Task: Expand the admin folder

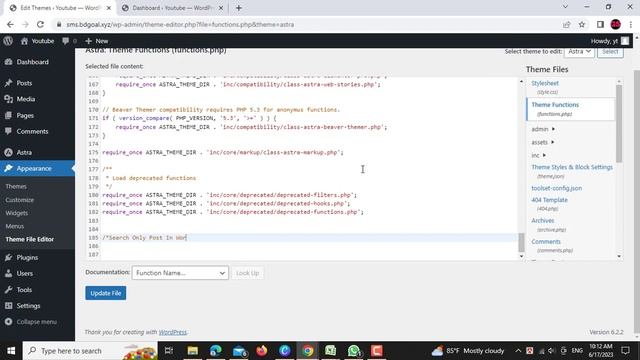Action: 543,129
